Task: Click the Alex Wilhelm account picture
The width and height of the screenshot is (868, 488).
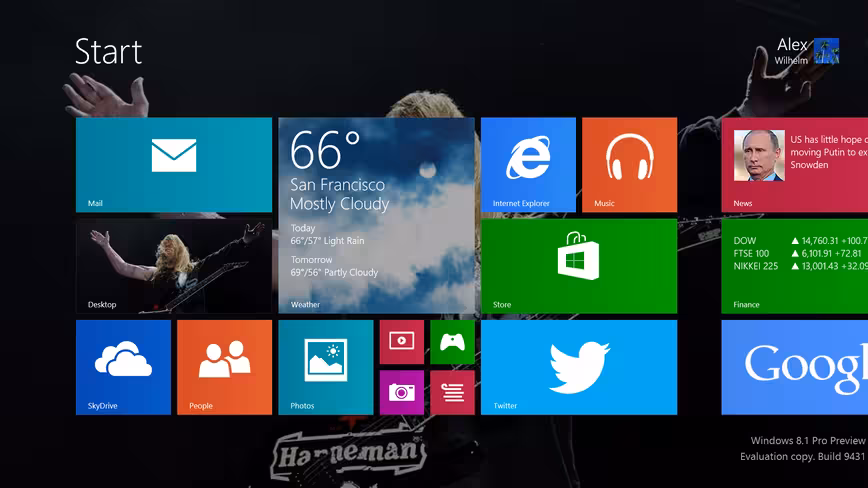Action: [826, 51]
